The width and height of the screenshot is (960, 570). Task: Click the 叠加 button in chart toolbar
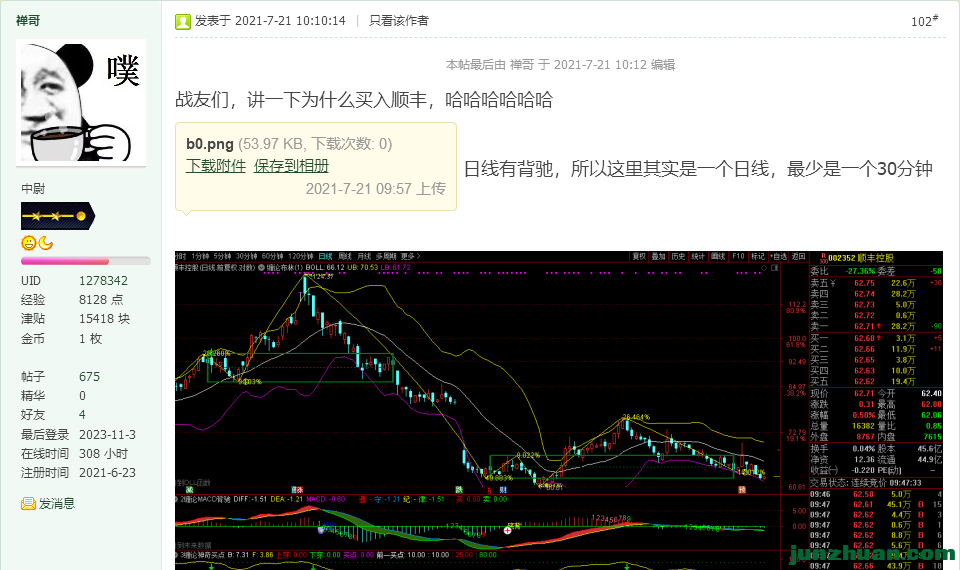(659, 257)
